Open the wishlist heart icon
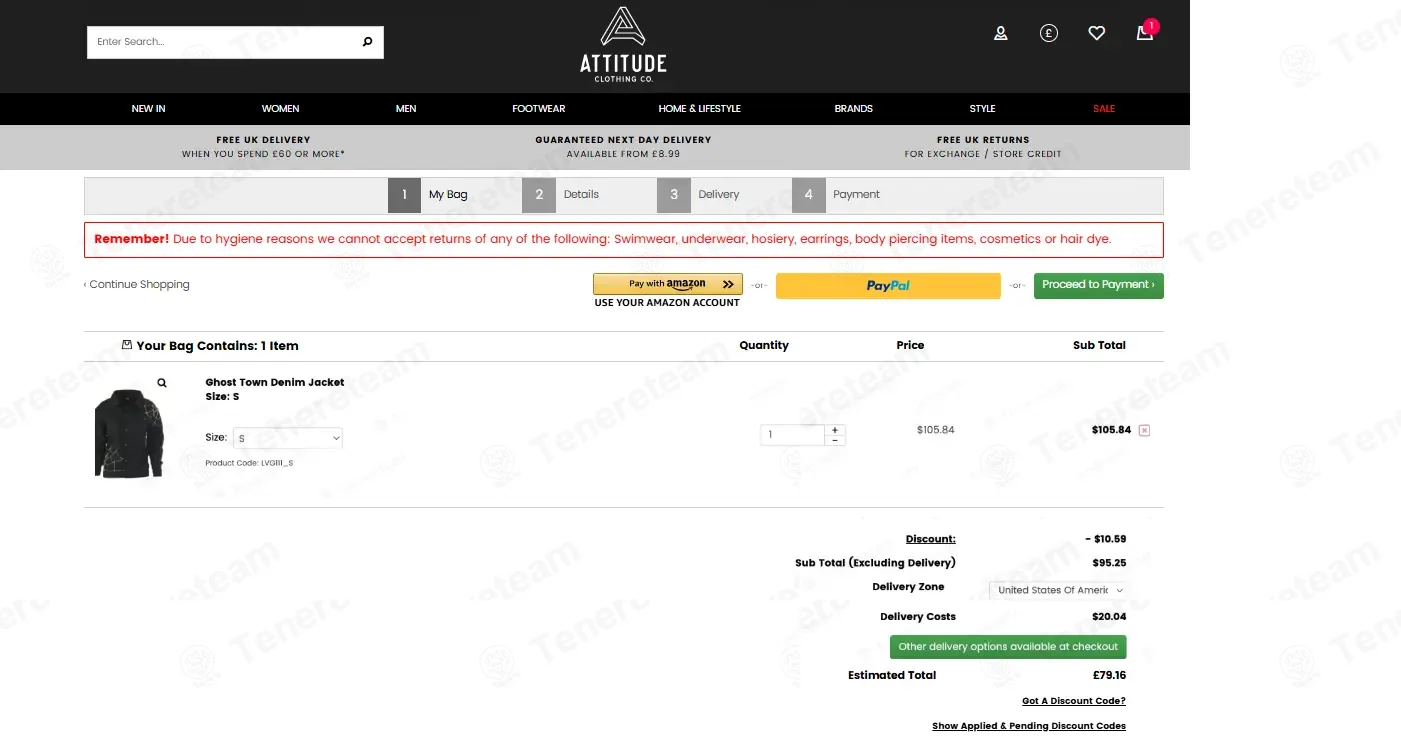Image resolution: width=1401 pixels, height=742 pixels. pos(1097,33)
